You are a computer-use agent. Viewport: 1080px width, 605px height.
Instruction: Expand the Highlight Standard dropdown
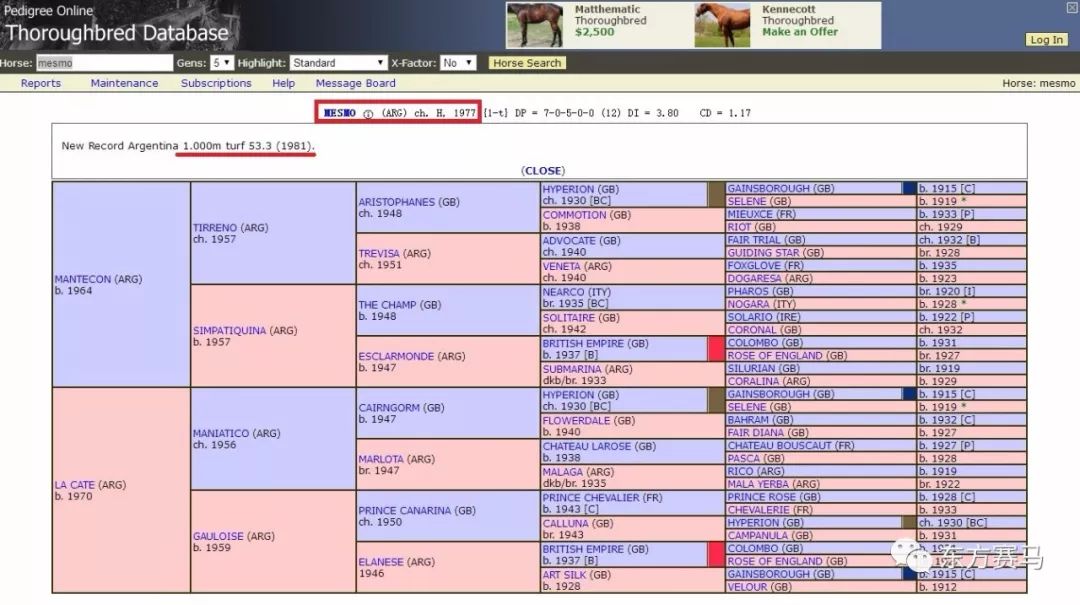click(338, 63)
